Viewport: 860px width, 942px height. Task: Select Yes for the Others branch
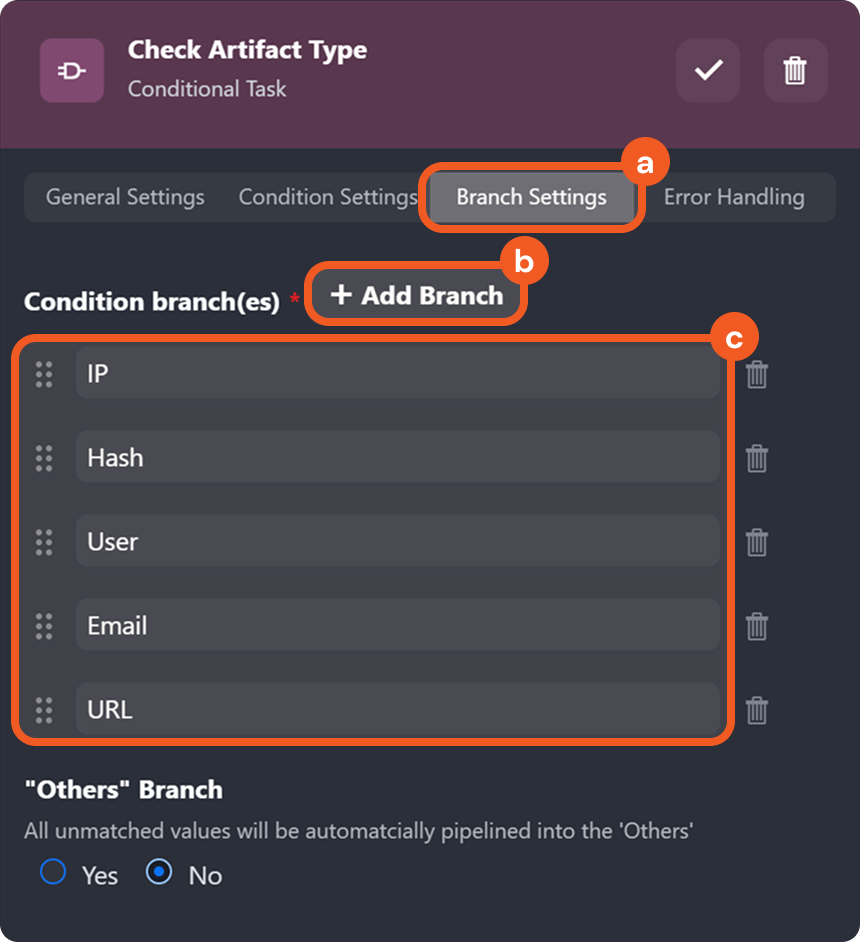53,873
